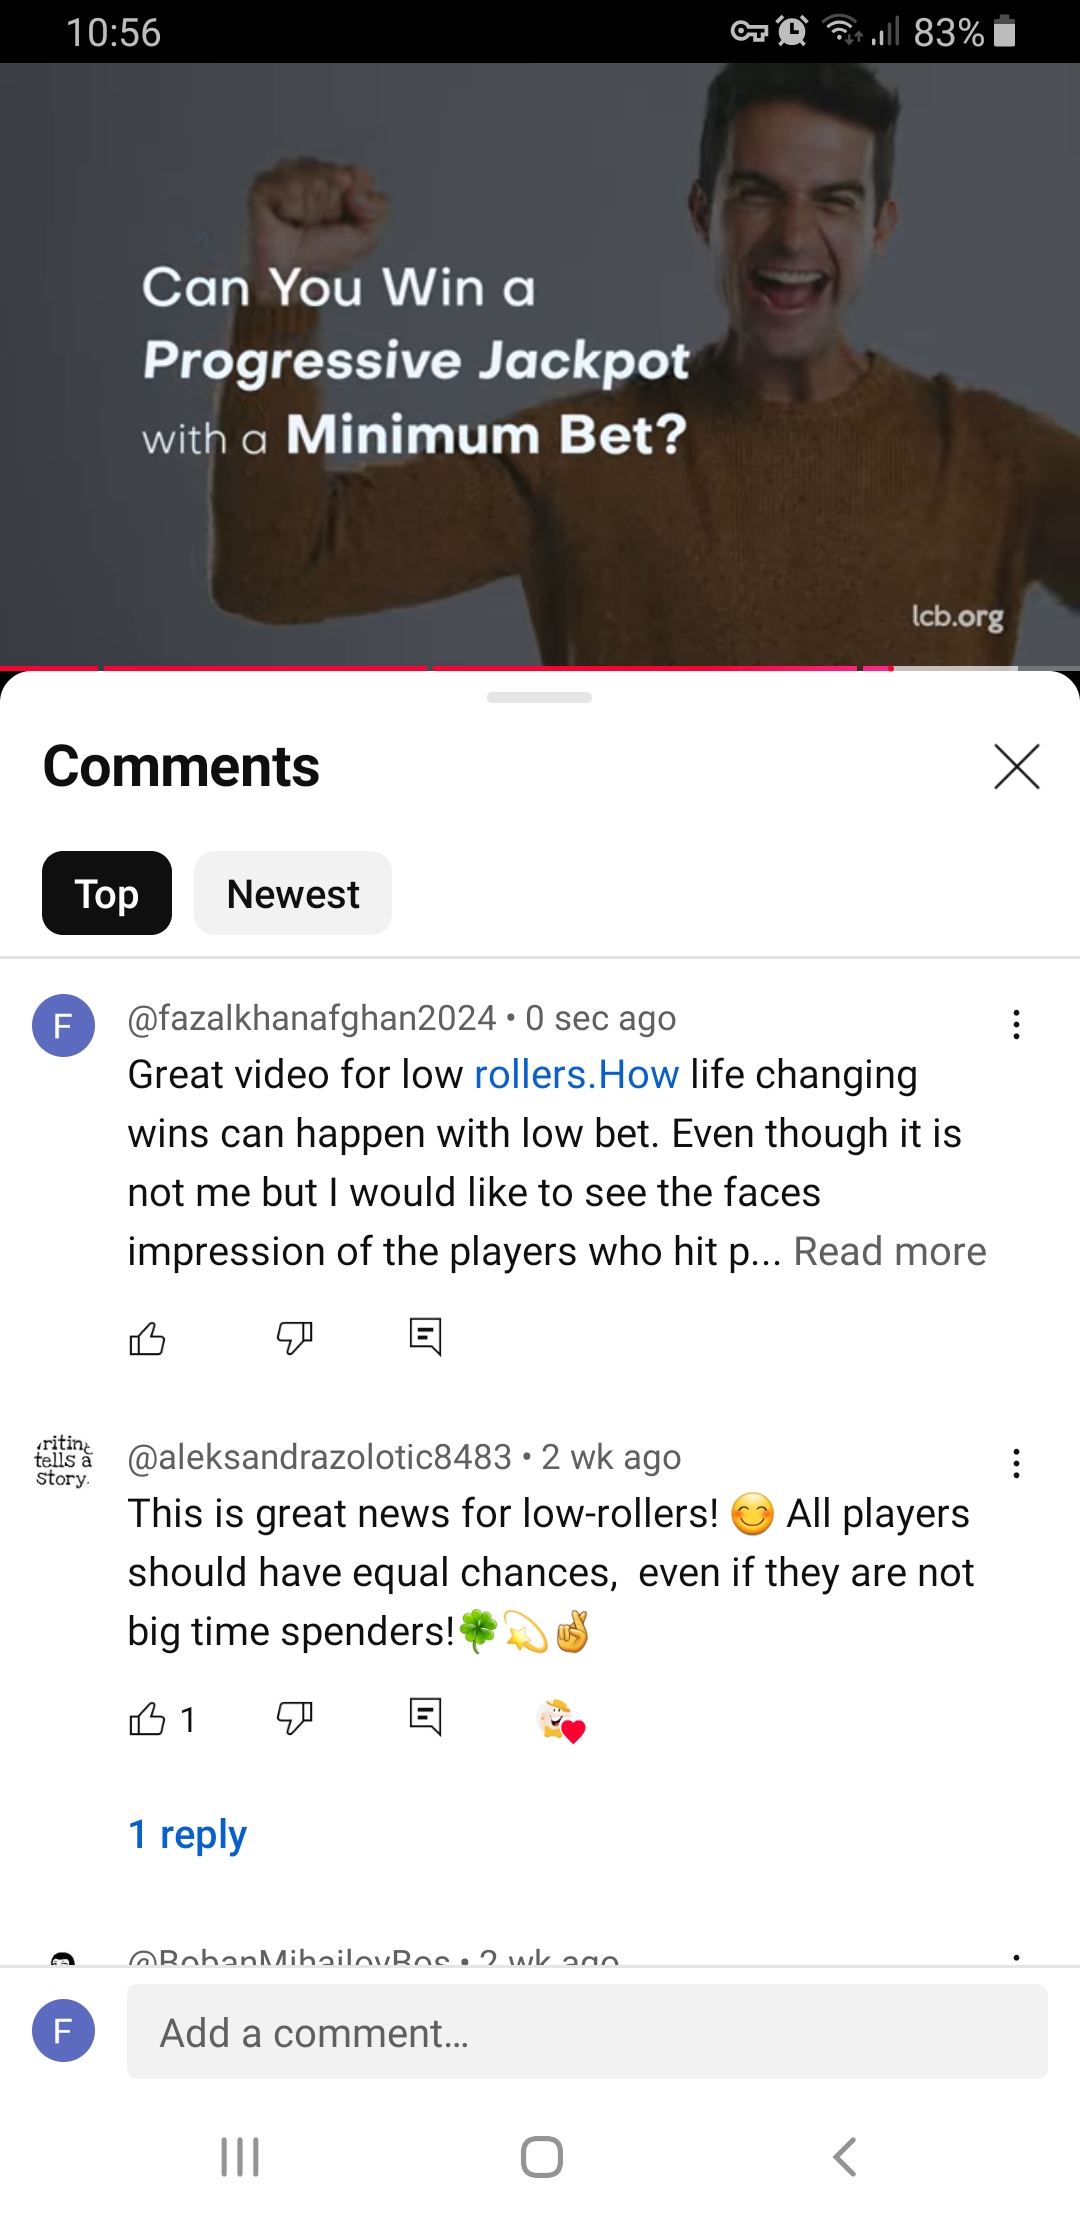Like the fazalkhanafghan2024 comment

coord(147,1338)
